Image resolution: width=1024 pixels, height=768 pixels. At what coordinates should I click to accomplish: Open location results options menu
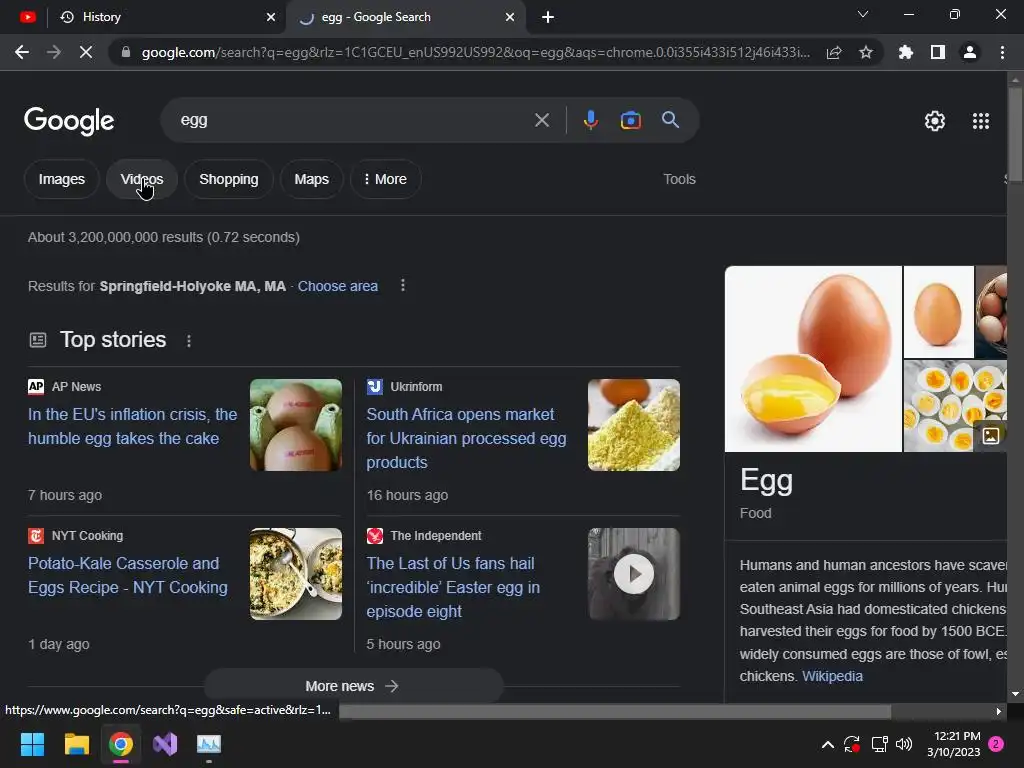click(403, 285)
